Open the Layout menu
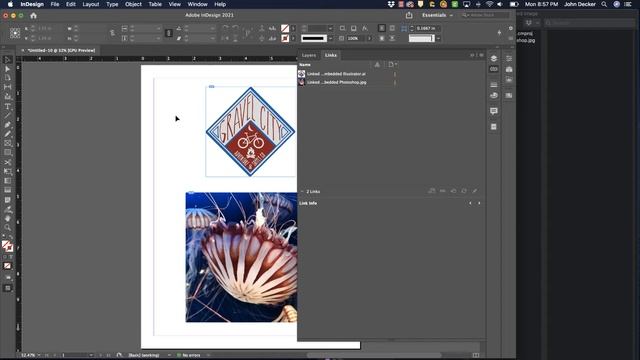The image size is (640, 360). (91, 4)
